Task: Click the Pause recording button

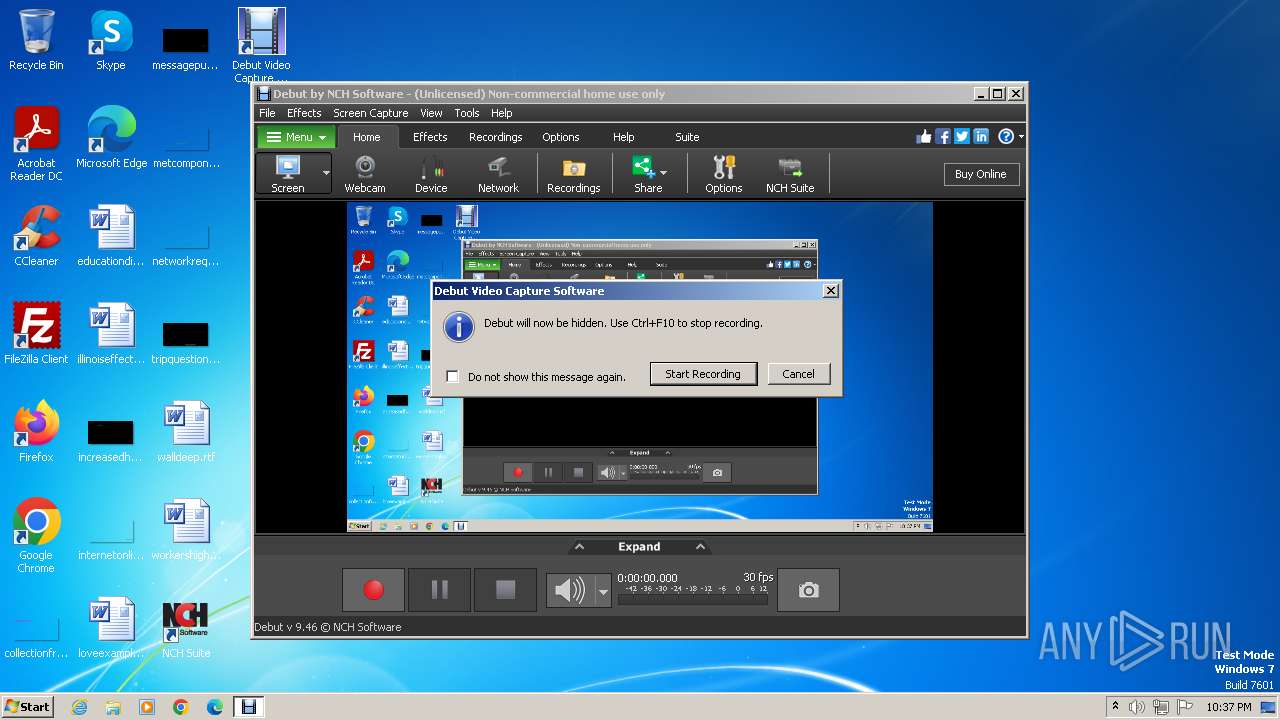Action: click(439, 590)
